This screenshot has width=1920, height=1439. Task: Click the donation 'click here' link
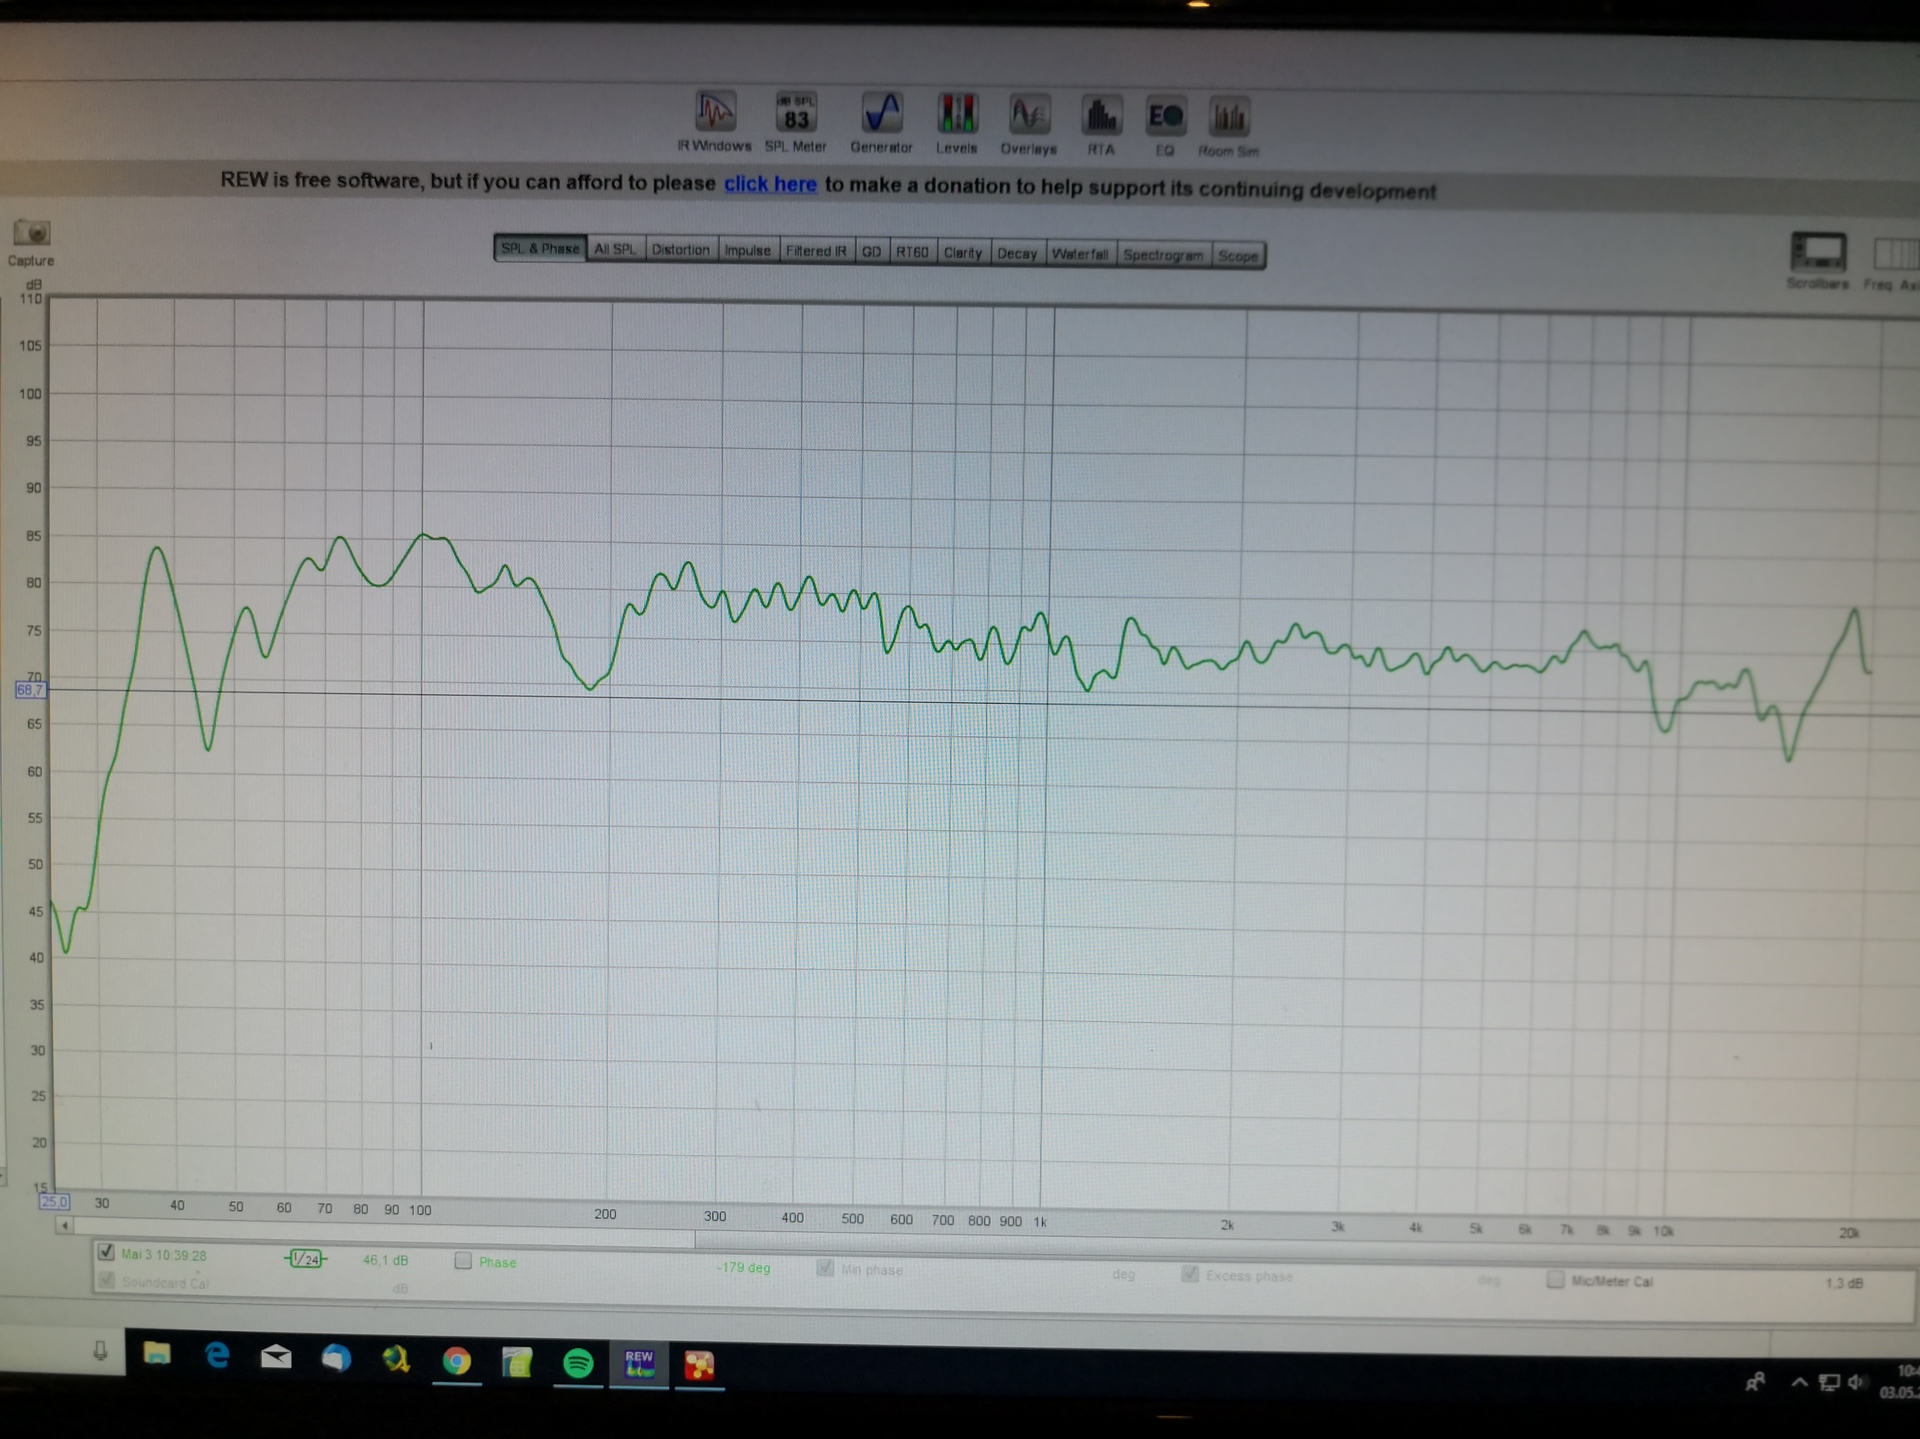[770, 184]
